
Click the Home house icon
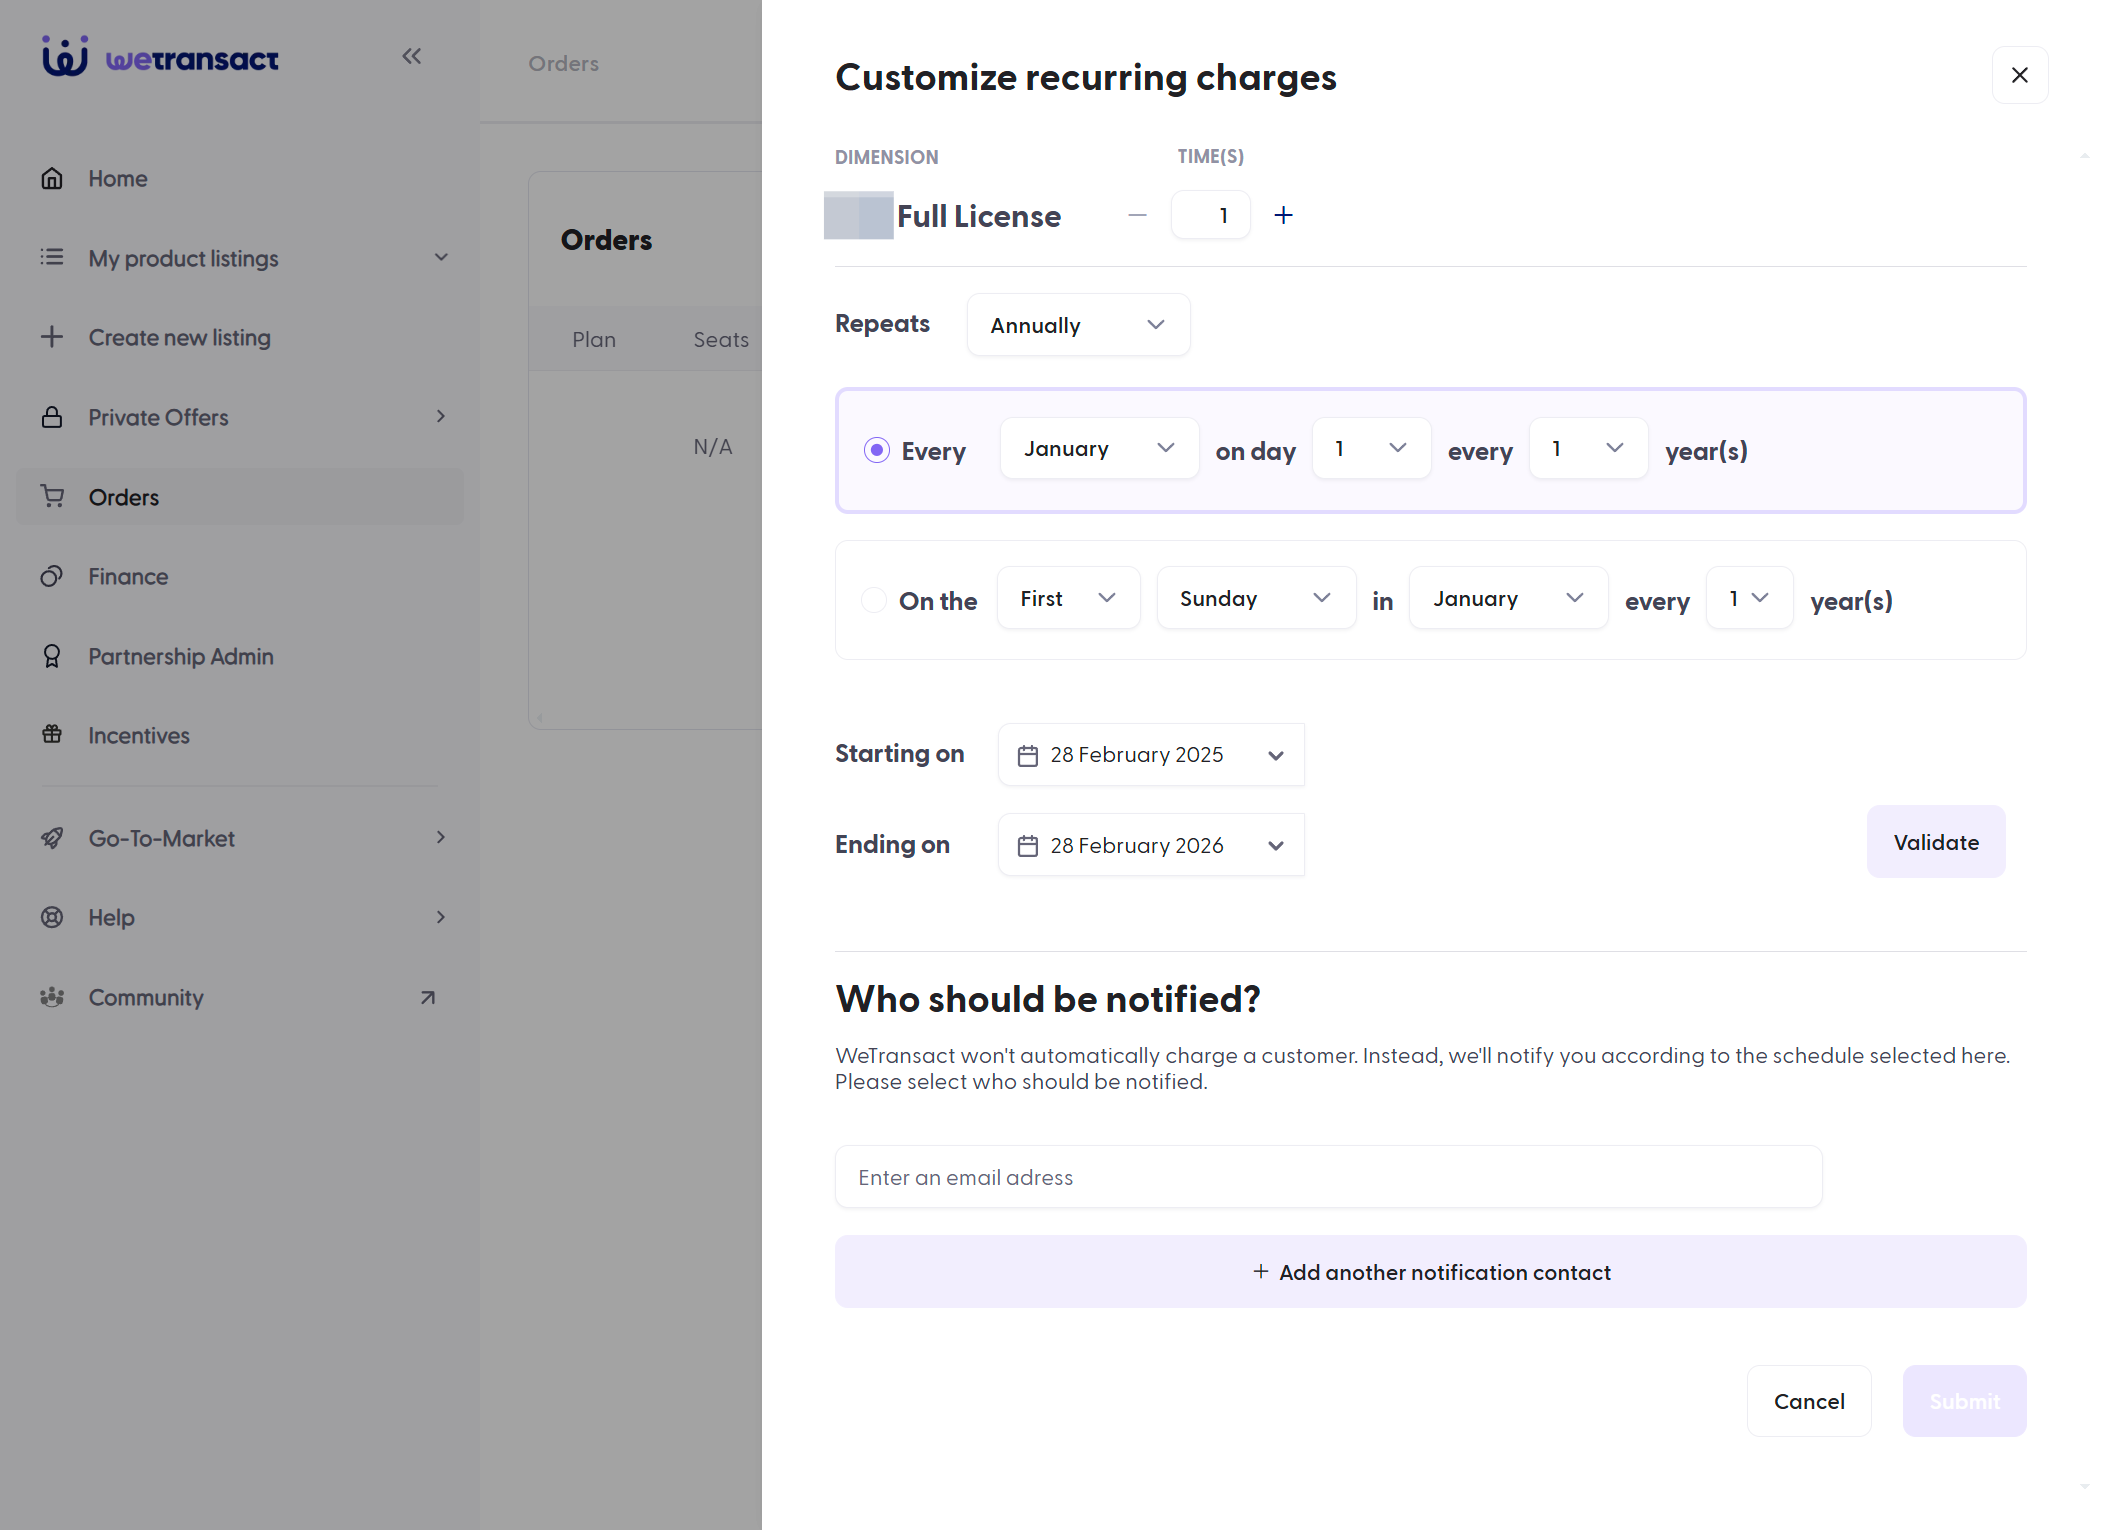coord(52,179)
